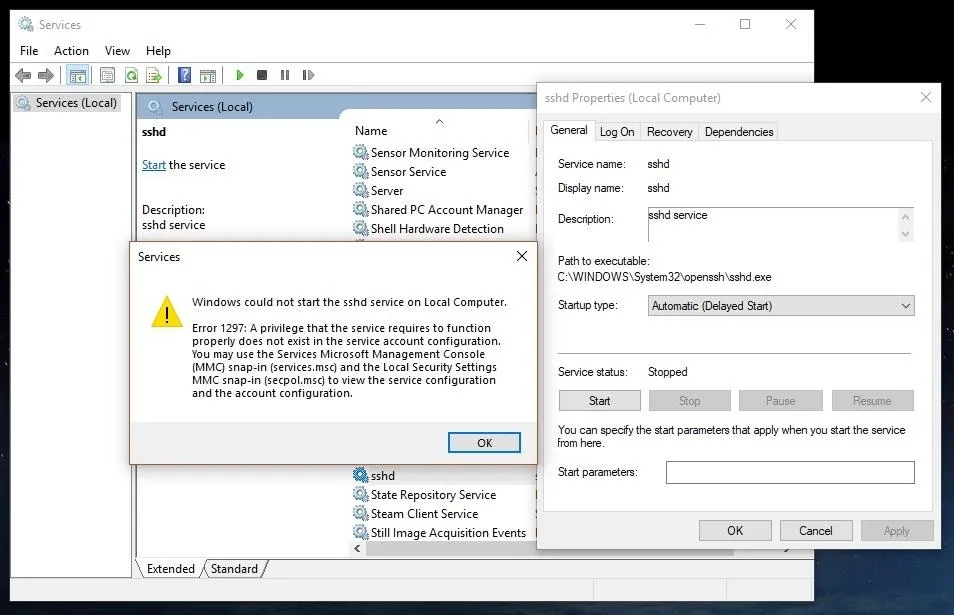Click Description box scroll down arrow
The height and width of the screenshot is (615, 954).
(x=905, y=234)
